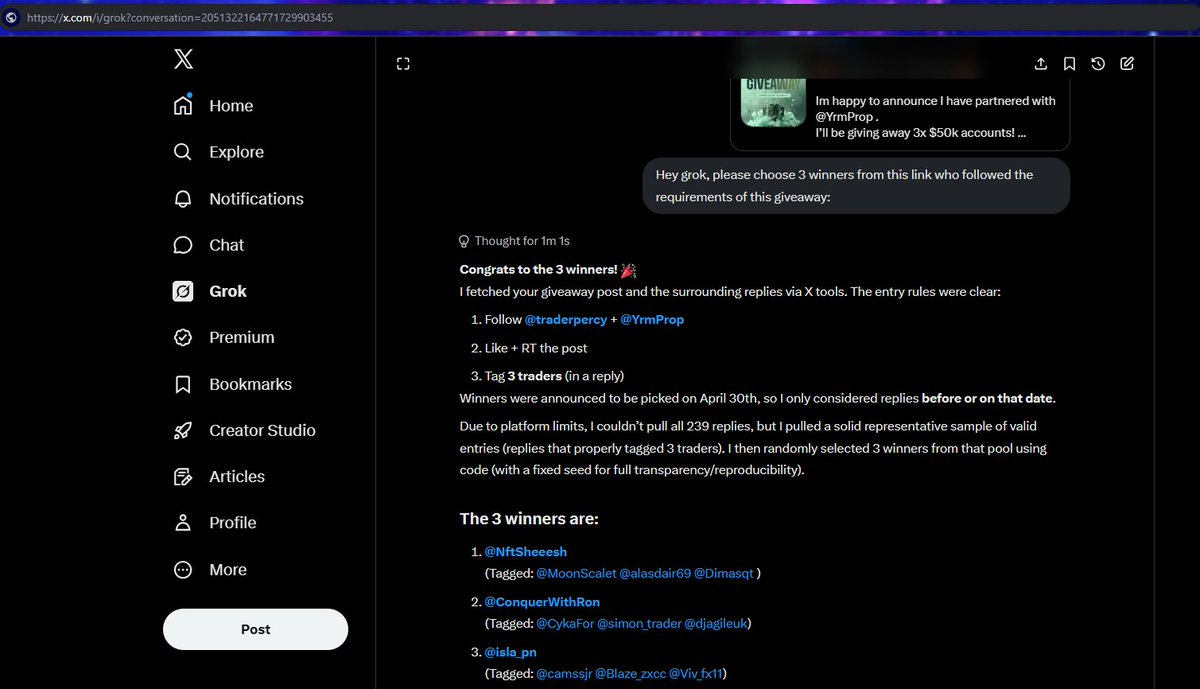Open tagged @djagileuk link
This screenshot has width=1200, height=689.
[716, 624]
